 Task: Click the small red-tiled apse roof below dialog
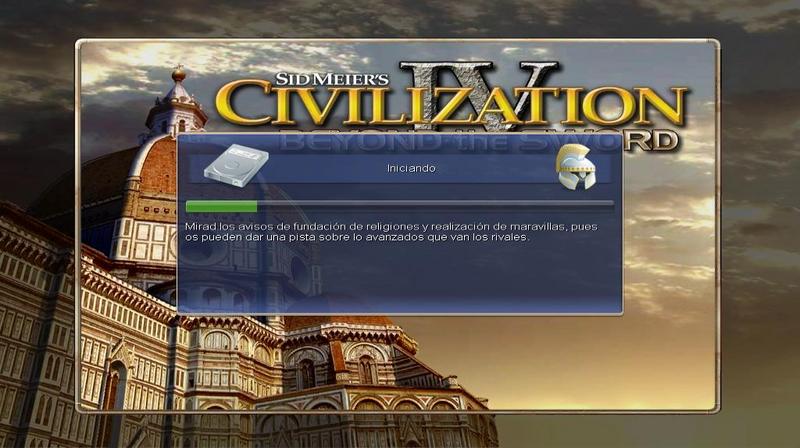click(338, 322)
